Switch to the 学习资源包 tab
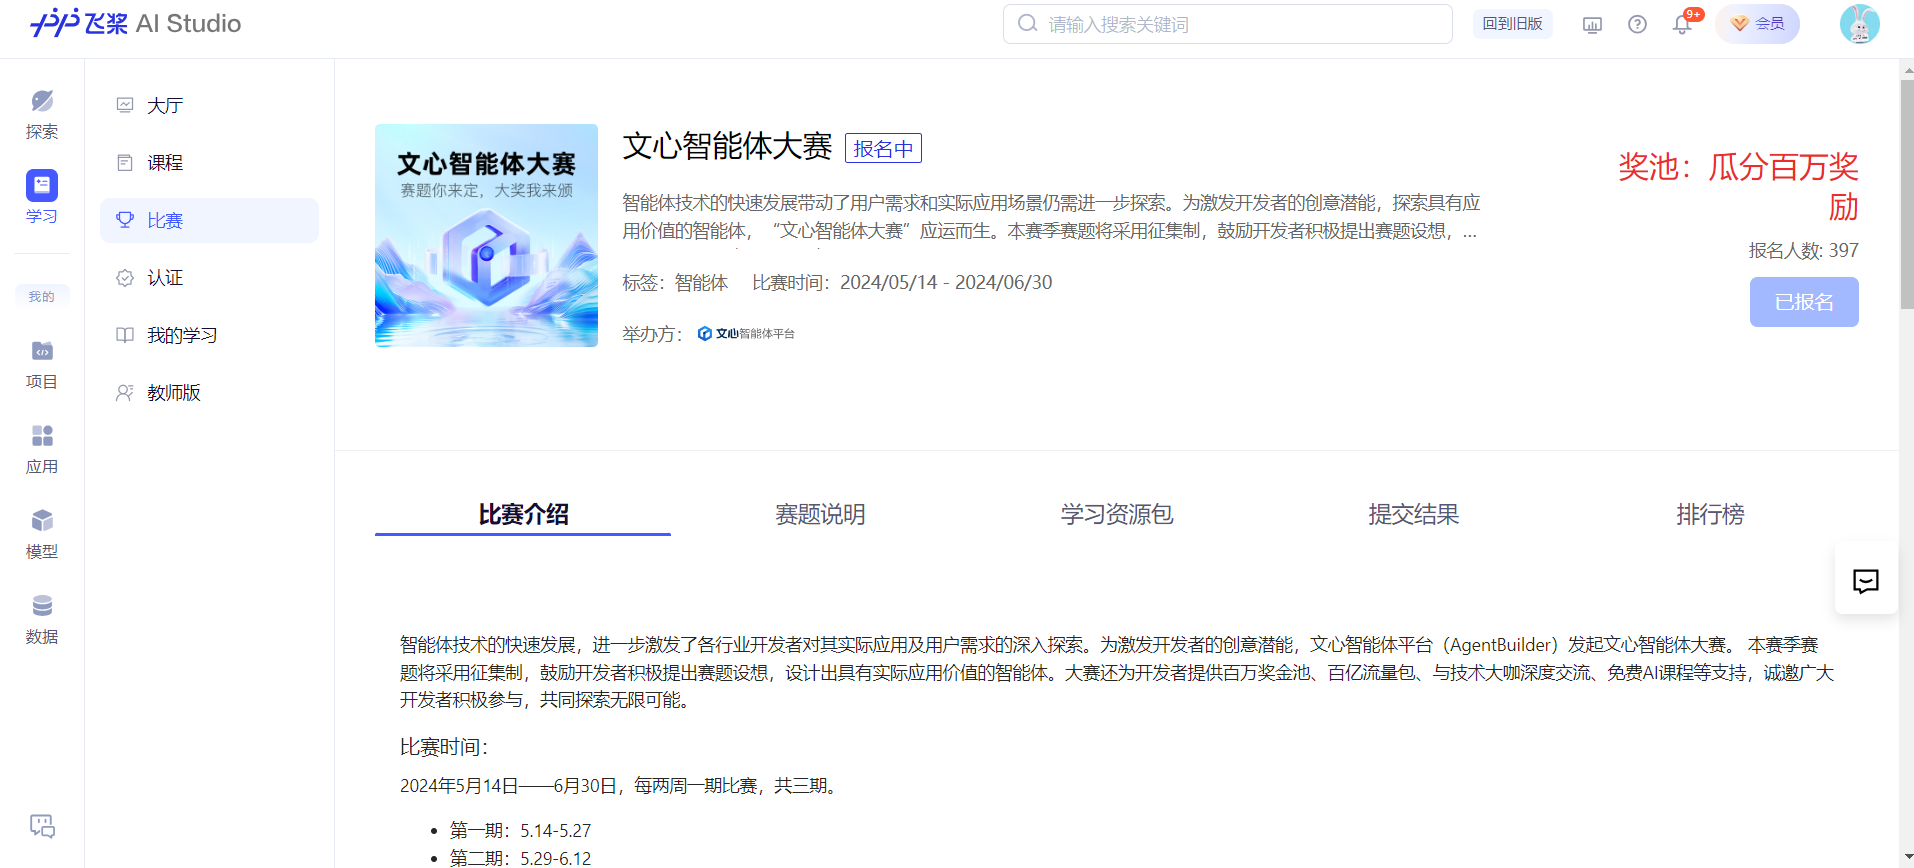Screen dimensions: 1914x868 pyautogui.click(x=1117, y=514)
